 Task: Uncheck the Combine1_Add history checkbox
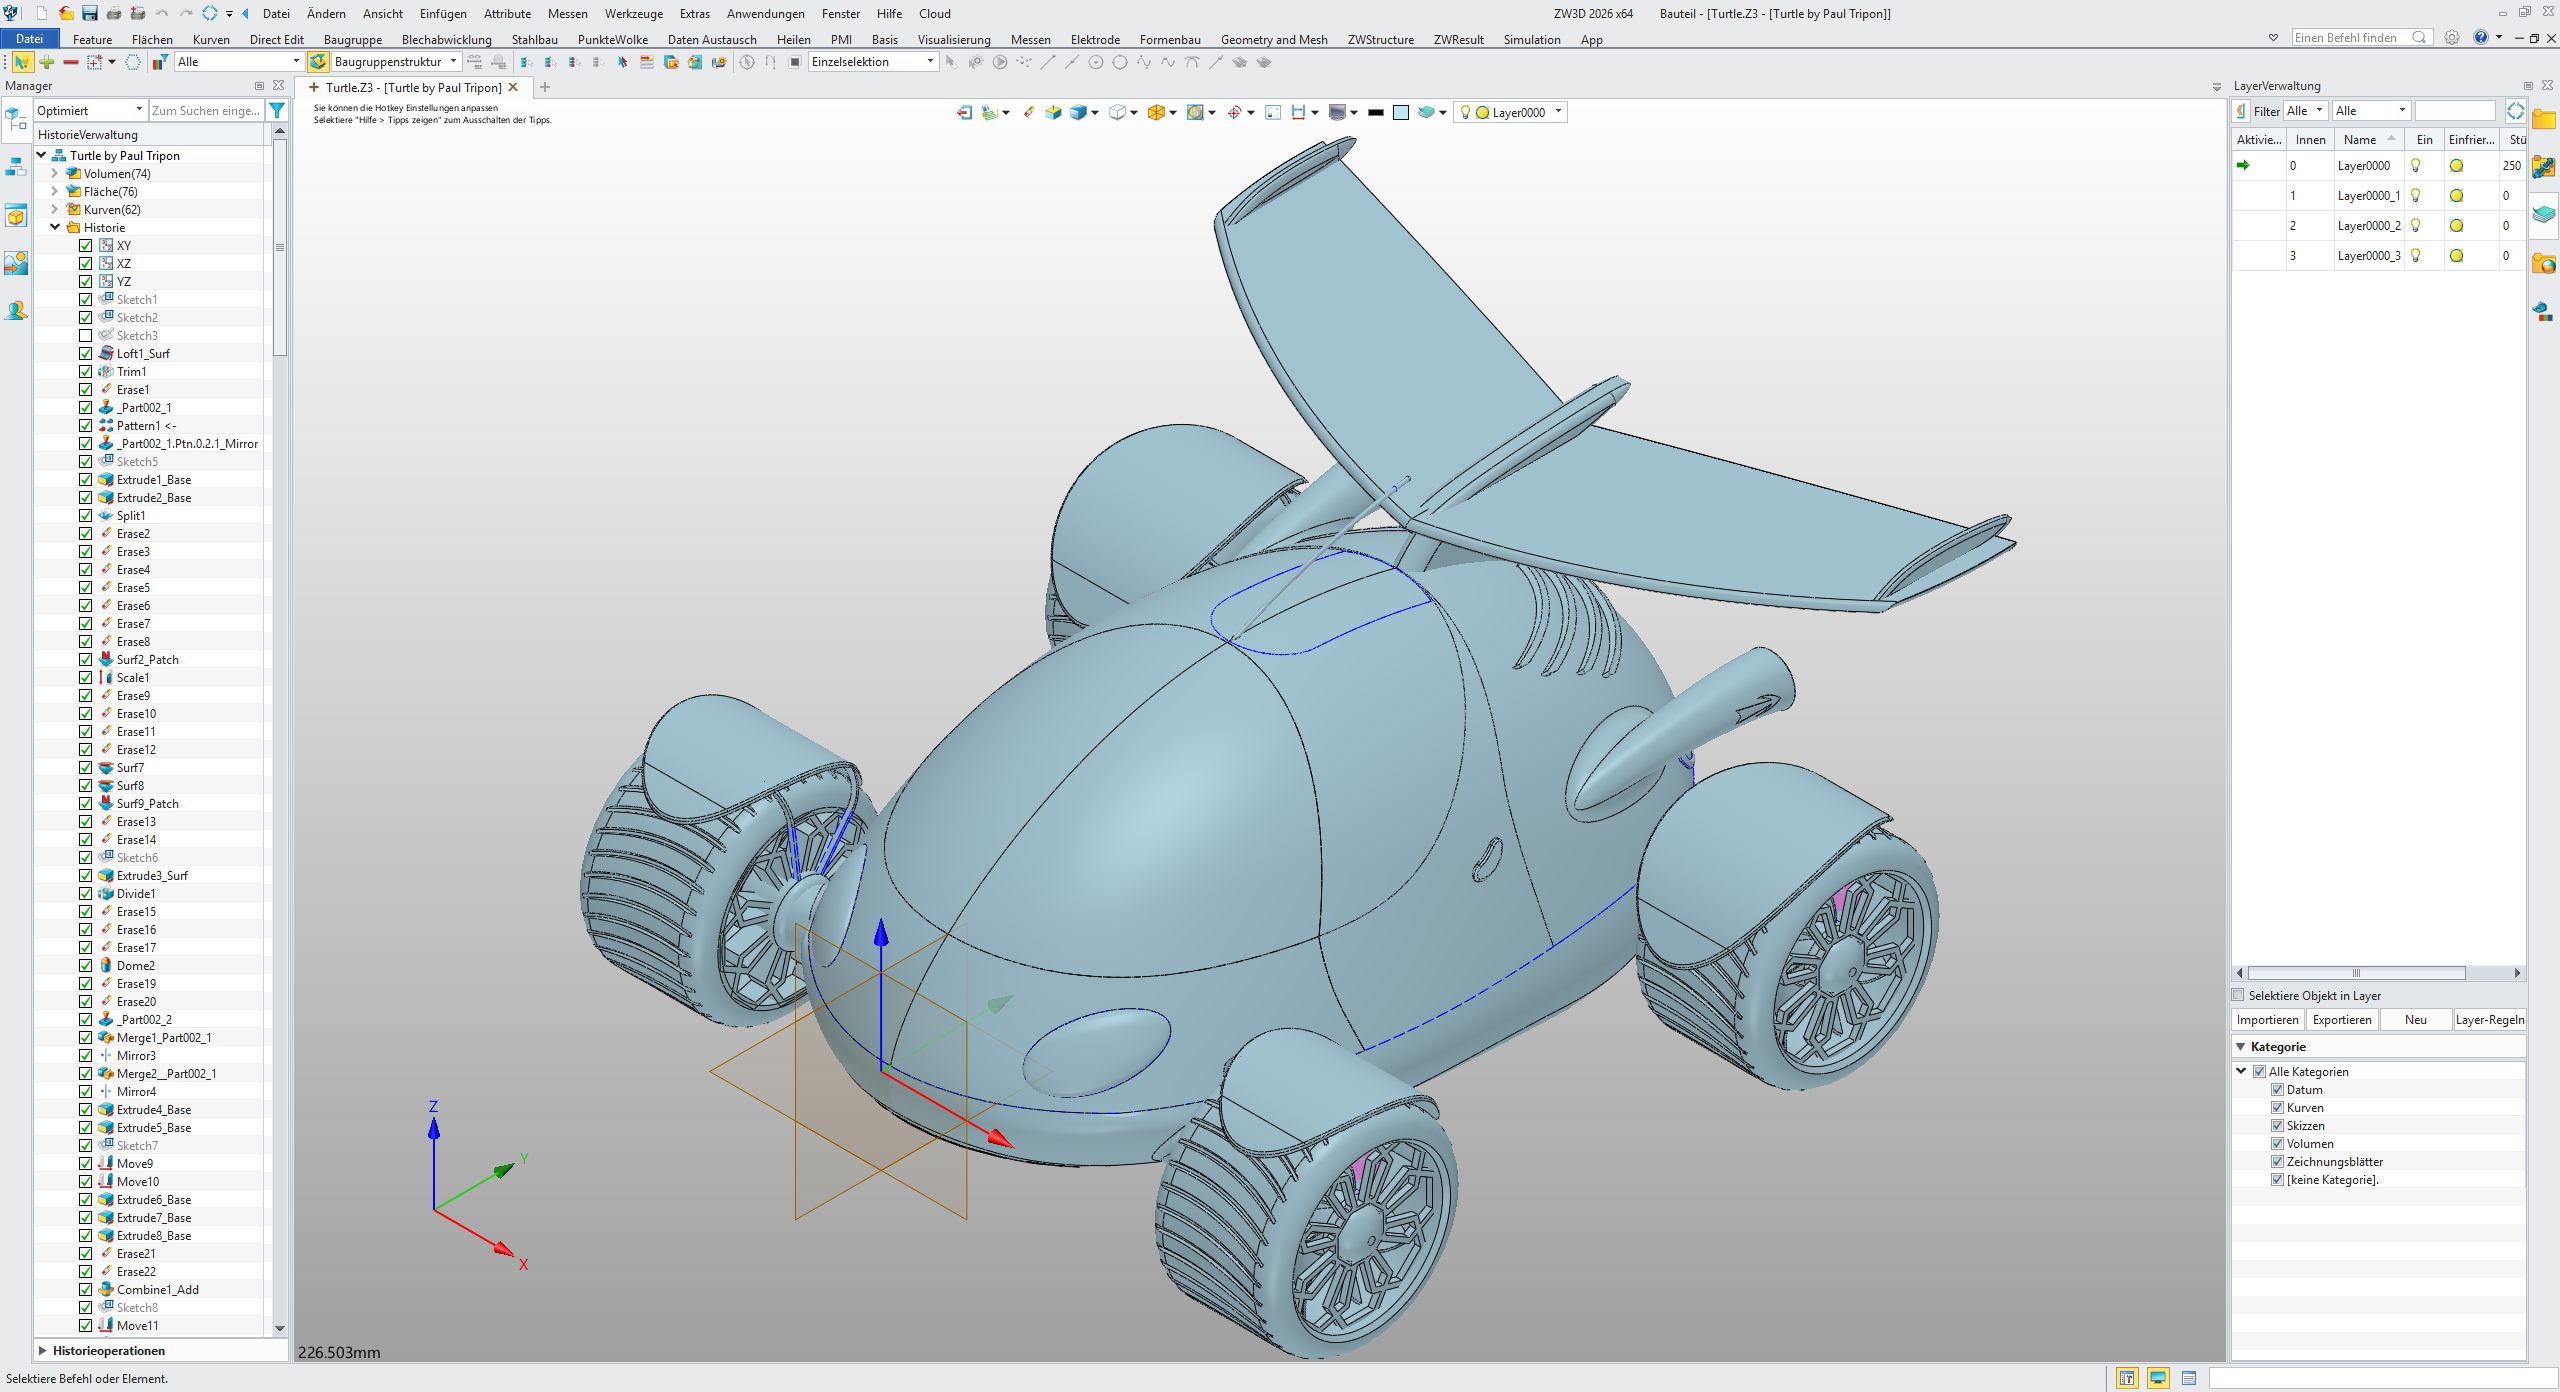click(86, 1289)
